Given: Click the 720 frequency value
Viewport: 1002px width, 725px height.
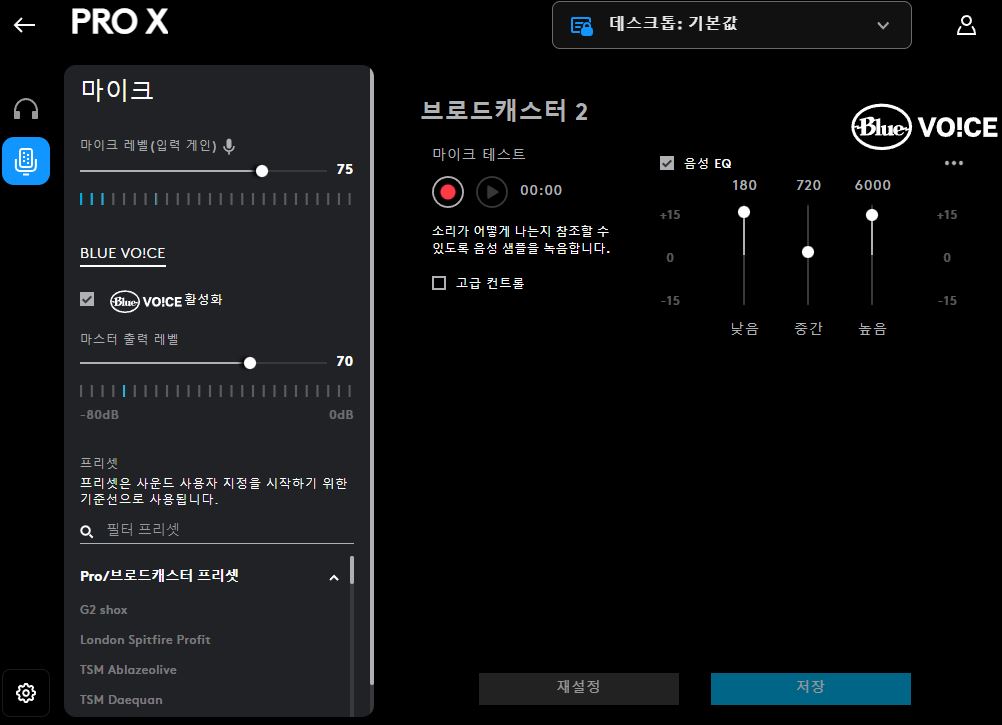Looking at the screenshot, I should point(808,185).
